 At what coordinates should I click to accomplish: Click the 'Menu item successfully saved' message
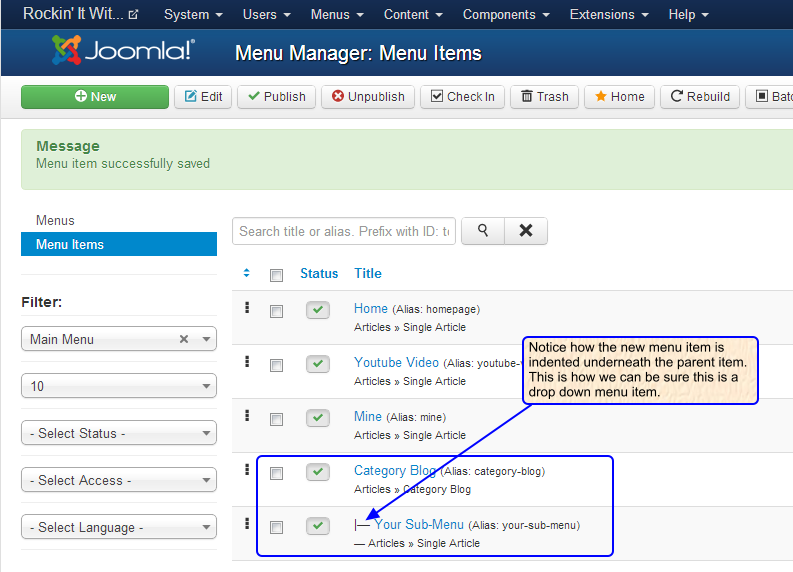[123, 164]
